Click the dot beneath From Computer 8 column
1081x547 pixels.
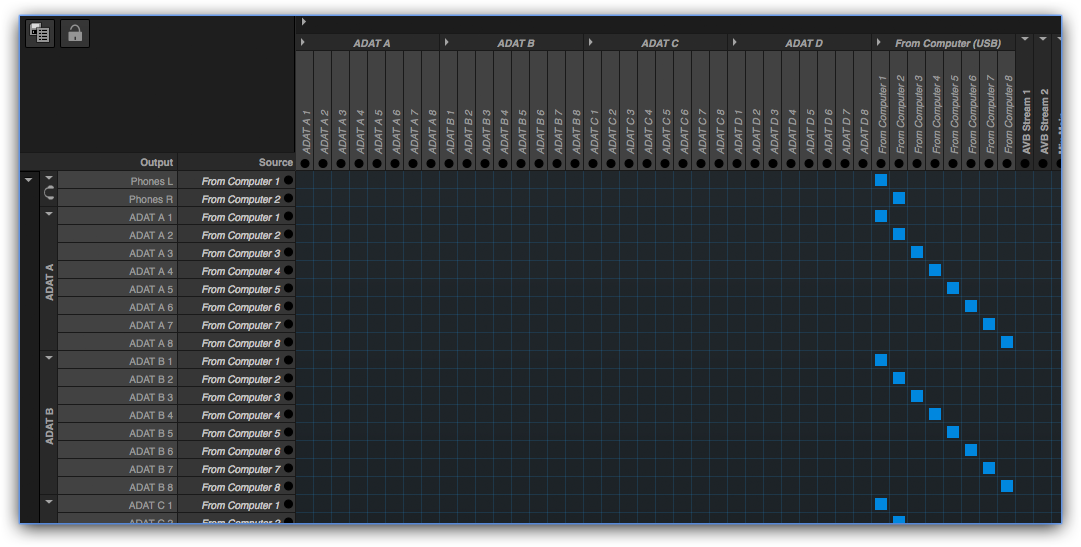[x=1007, y=163]
